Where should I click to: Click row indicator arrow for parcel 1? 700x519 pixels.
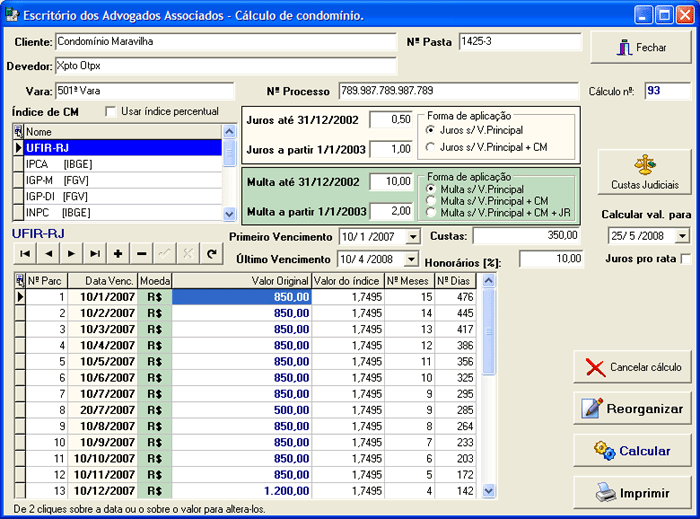click(20, 297)
